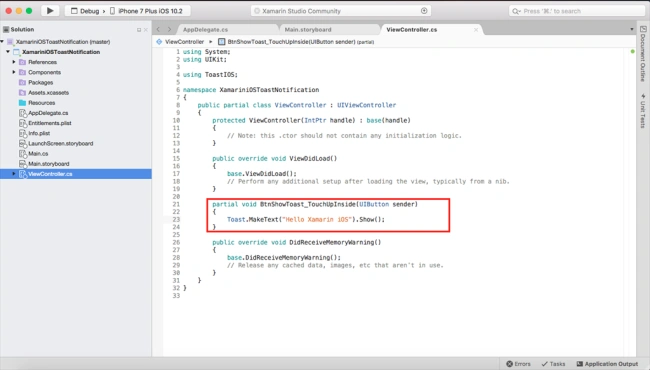Close the Solution pad

point(146,30)
